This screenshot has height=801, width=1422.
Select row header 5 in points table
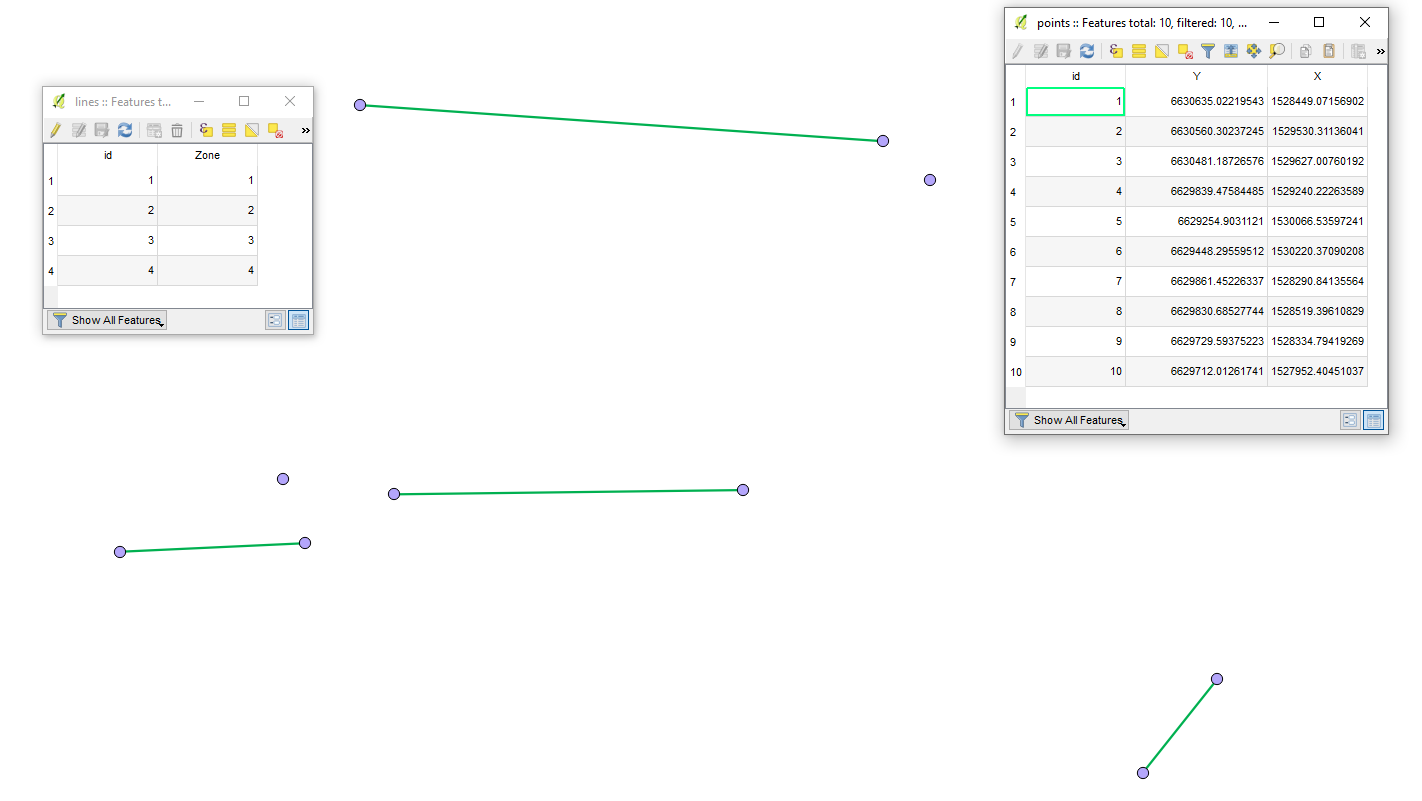(1016, 222)
